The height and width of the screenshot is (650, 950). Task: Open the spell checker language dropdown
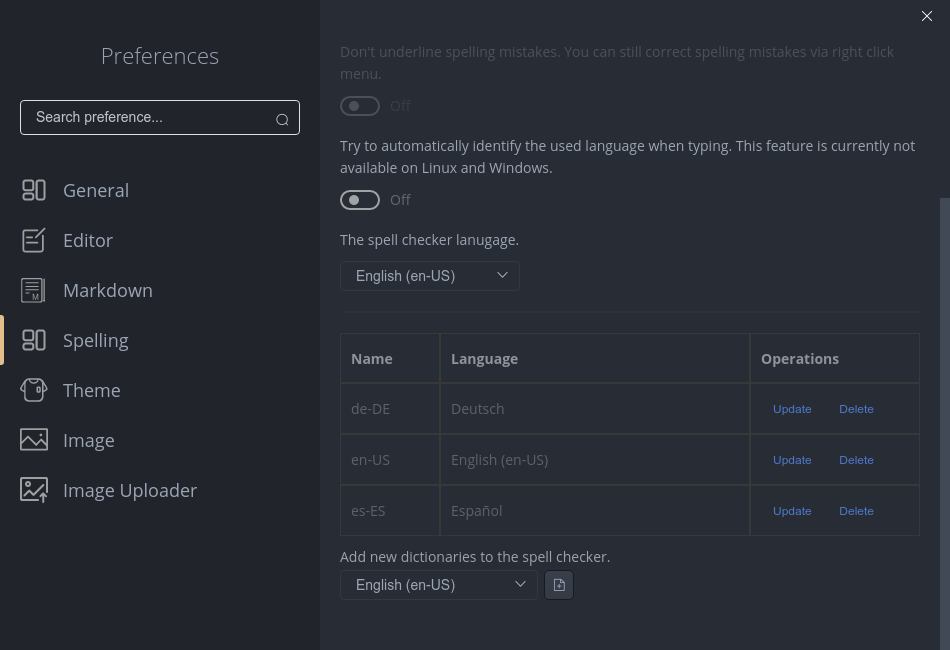(x=430, y=276)
